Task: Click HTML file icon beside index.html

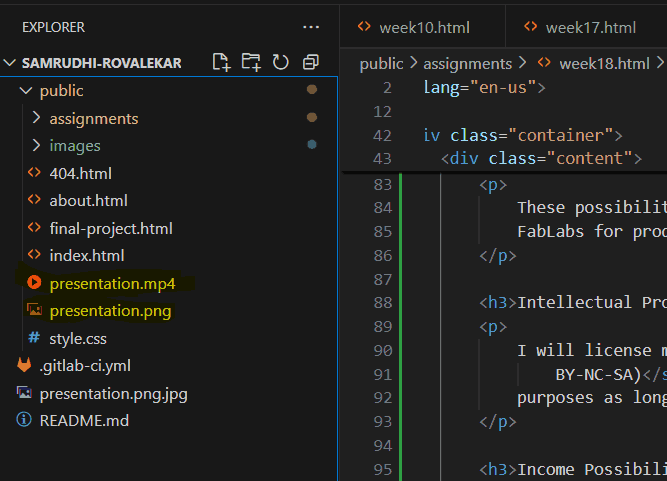Action: [x=34, y=255]
